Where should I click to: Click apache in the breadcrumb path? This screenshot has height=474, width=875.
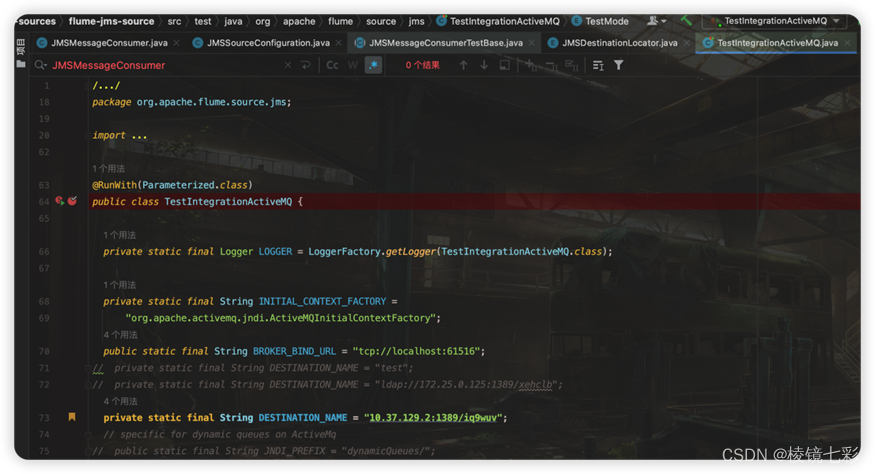click(x=299, y=21)
